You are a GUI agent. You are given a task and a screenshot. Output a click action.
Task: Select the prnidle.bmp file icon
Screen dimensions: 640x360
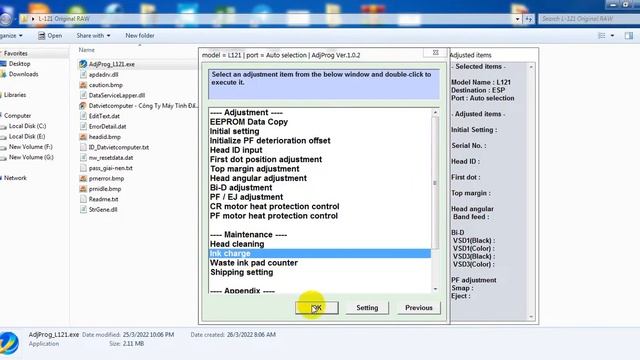click(x=83, y=189)
